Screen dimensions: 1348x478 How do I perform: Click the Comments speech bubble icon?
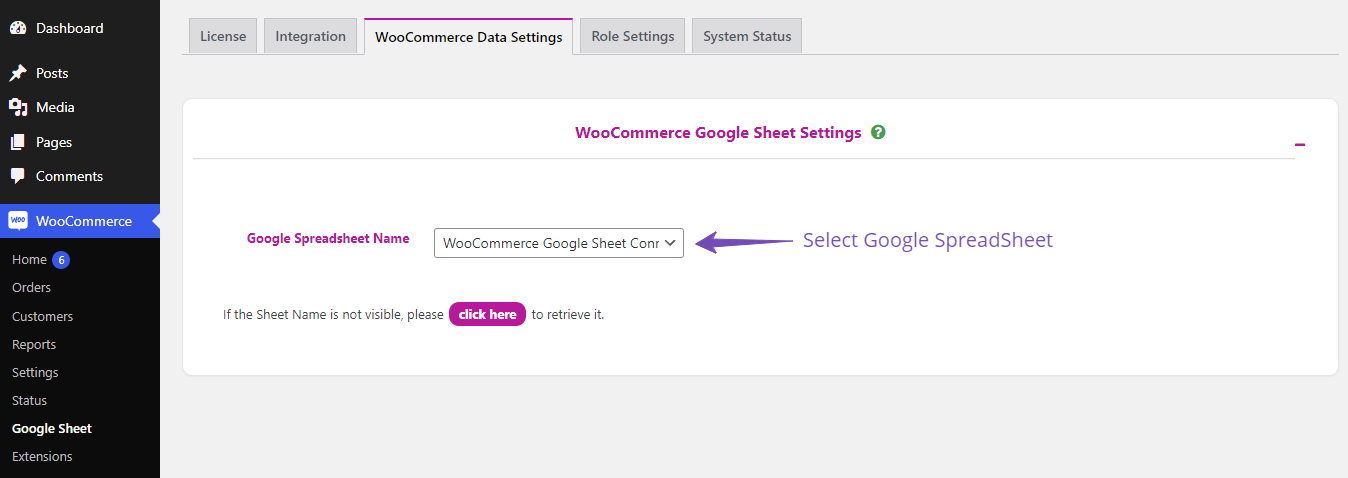point(18,176)
